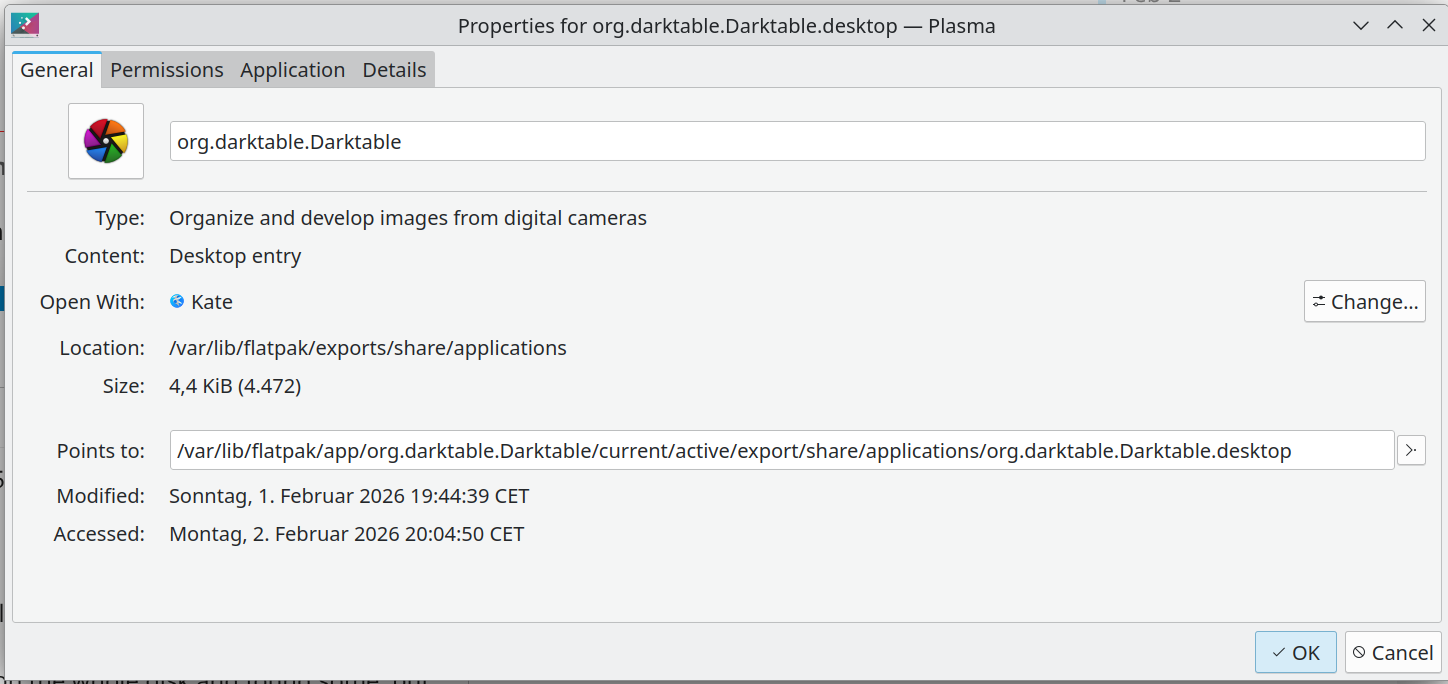Switch to the General tab
1448x684 pixels.
tap(57, 70)
